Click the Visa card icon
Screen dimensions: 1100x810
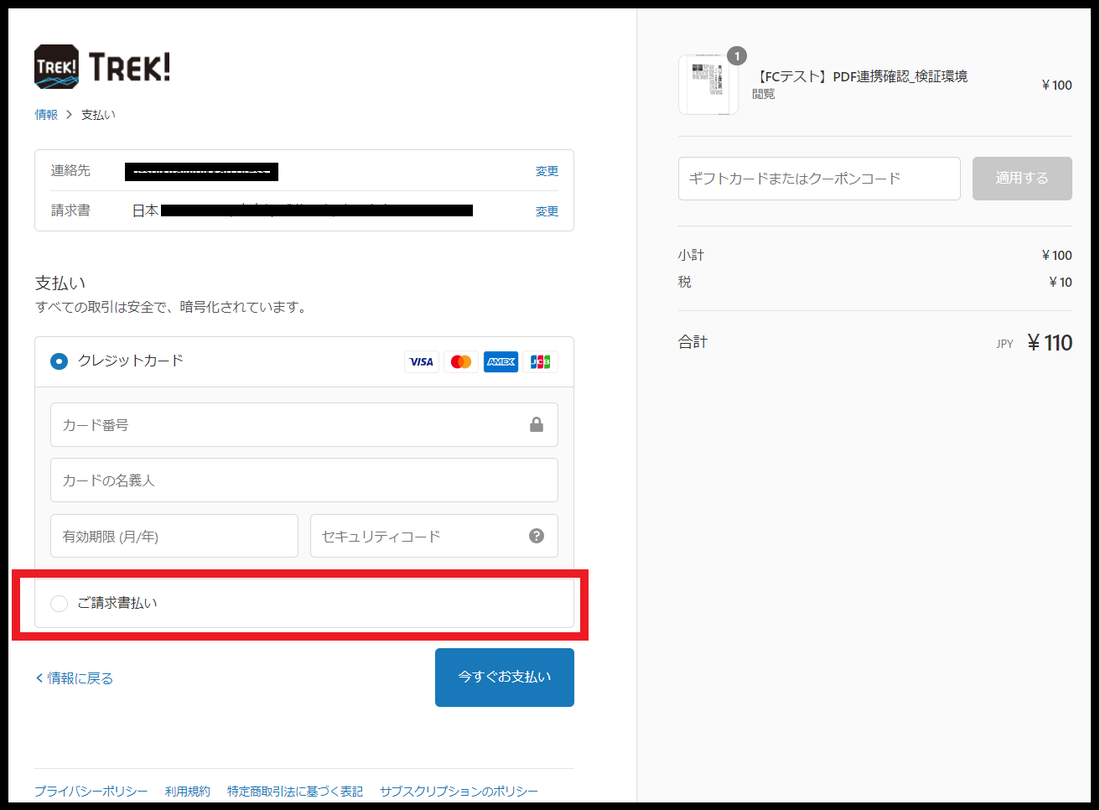click(x=421, y=362)
